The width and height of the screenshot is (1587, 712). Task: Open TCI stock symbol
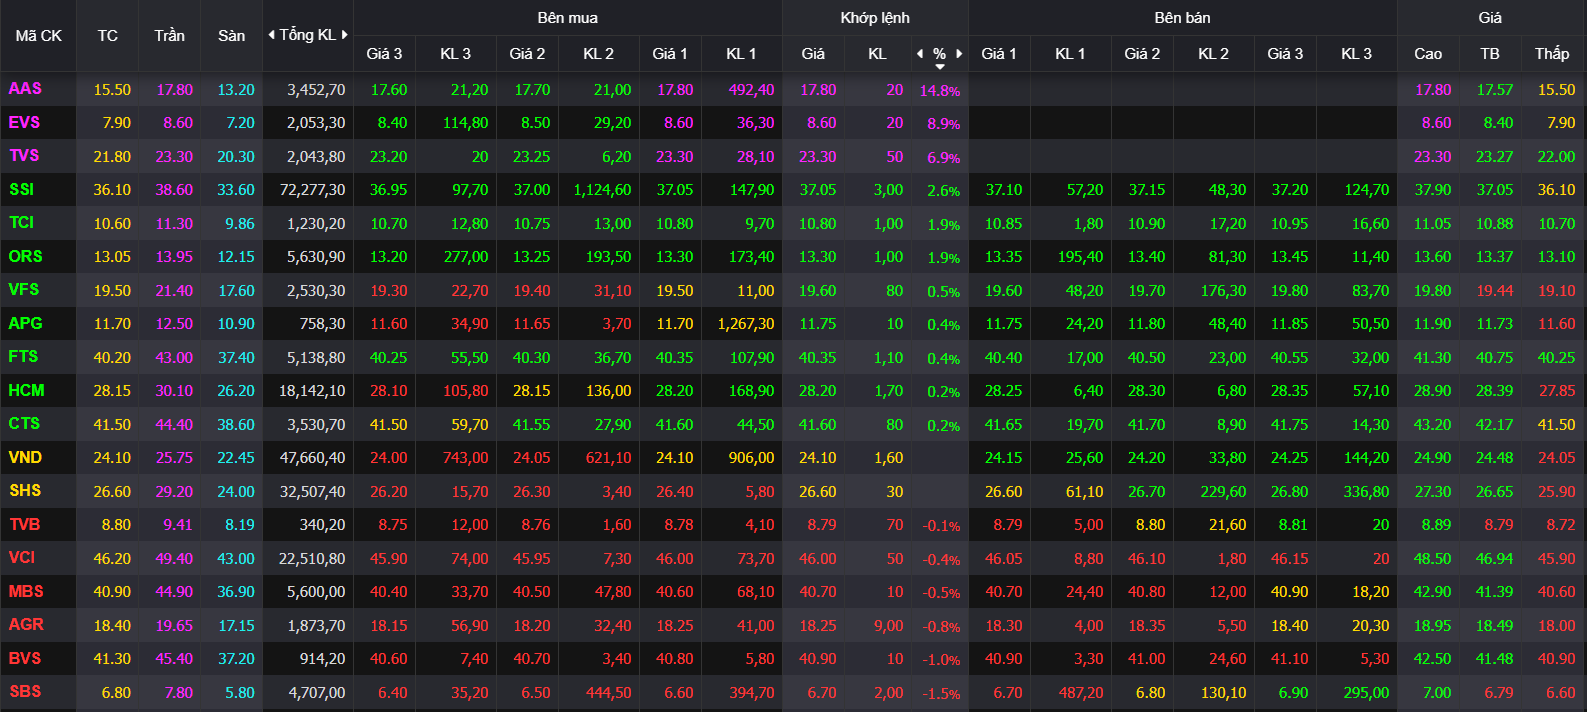pyautogui.click(x=21, y=223)
